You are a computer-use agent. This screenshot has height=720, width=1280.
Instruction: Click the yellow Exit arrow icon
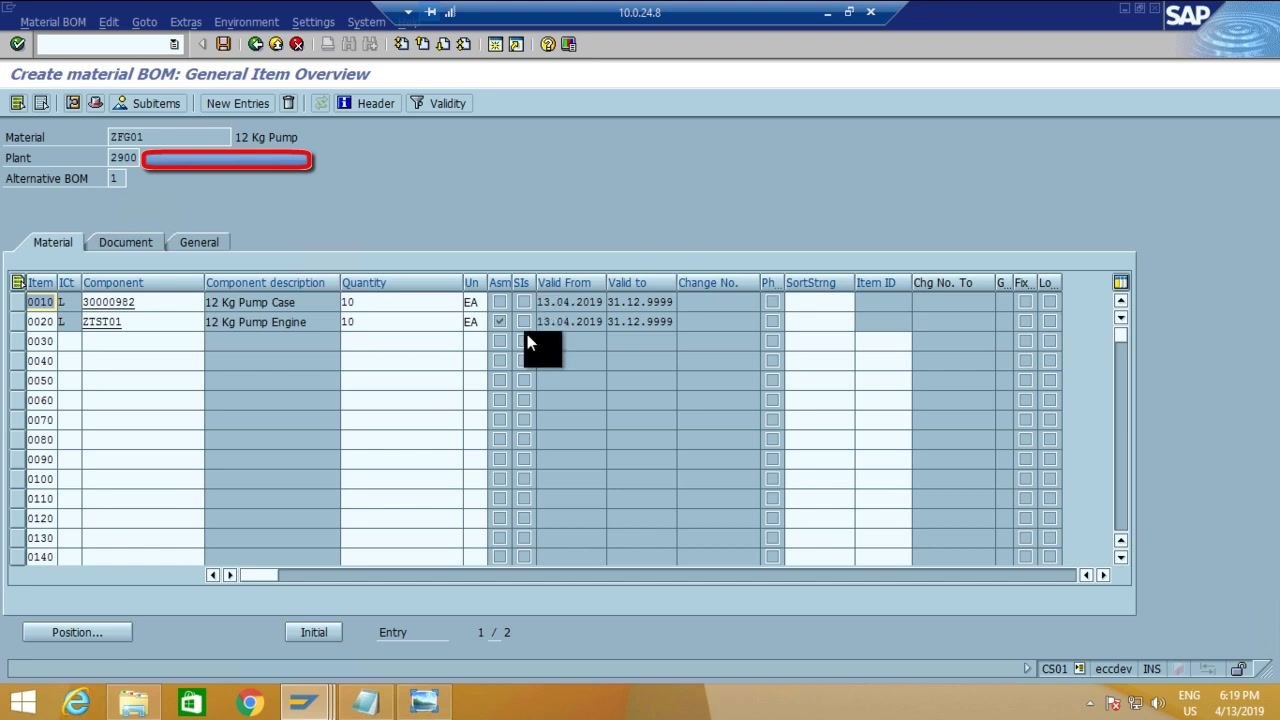tap(276, 44)
